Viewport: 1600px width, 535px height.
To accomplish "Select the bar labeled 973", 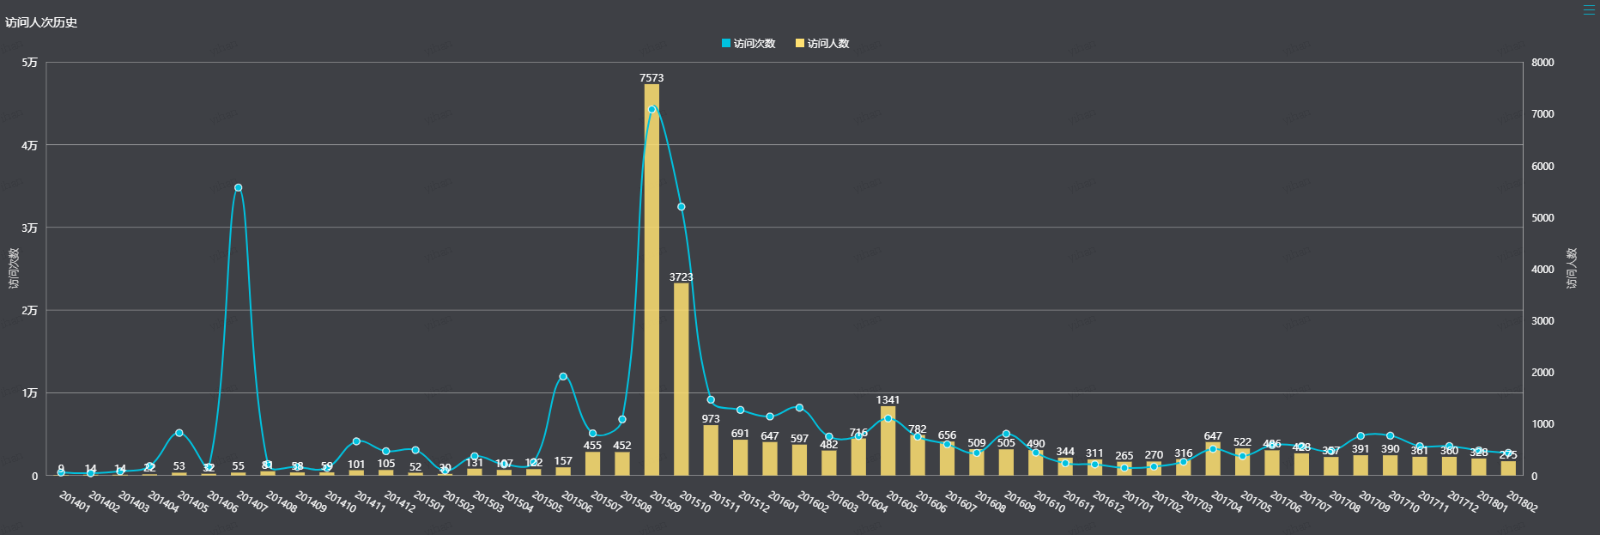I will 711,451.
